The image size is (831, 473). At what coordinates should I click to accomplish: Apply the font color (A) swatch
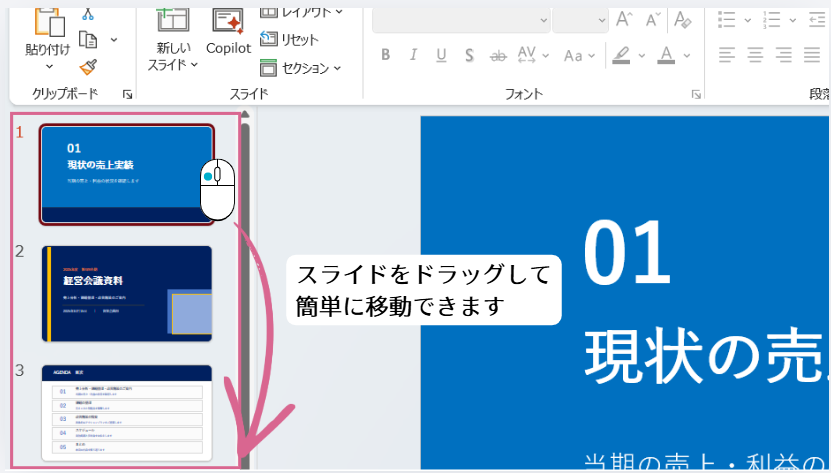pos(666,55)
